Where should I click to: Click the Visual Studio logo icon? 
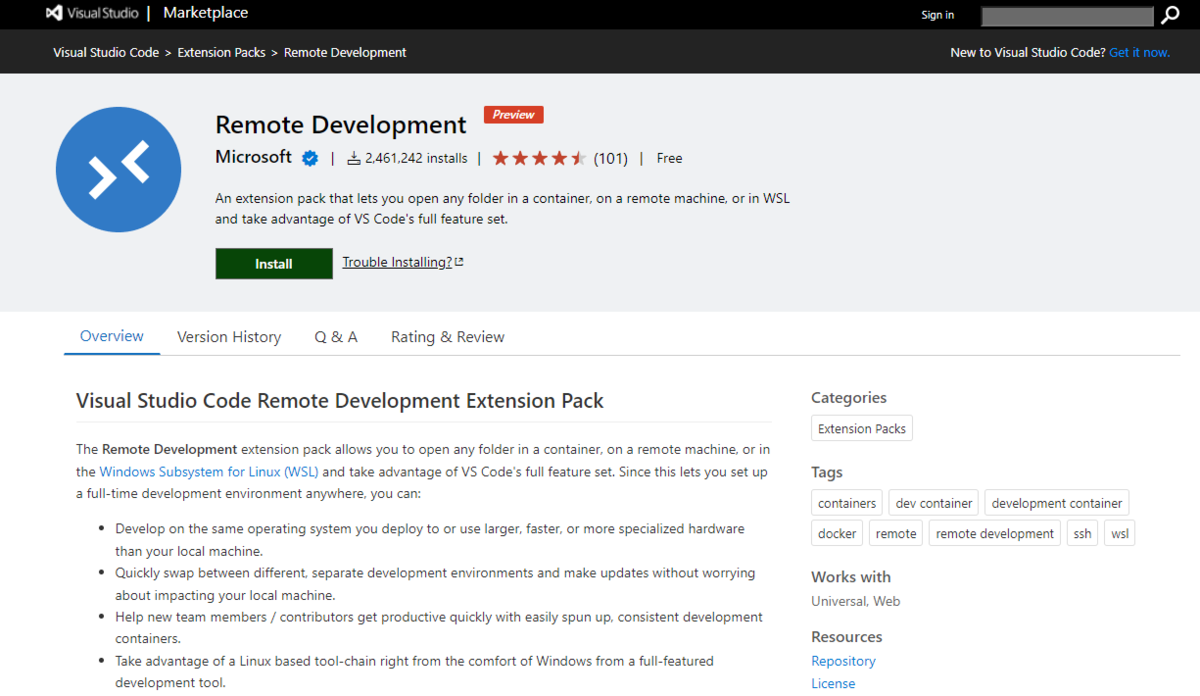pyautogui.click(x=55, y=14)
